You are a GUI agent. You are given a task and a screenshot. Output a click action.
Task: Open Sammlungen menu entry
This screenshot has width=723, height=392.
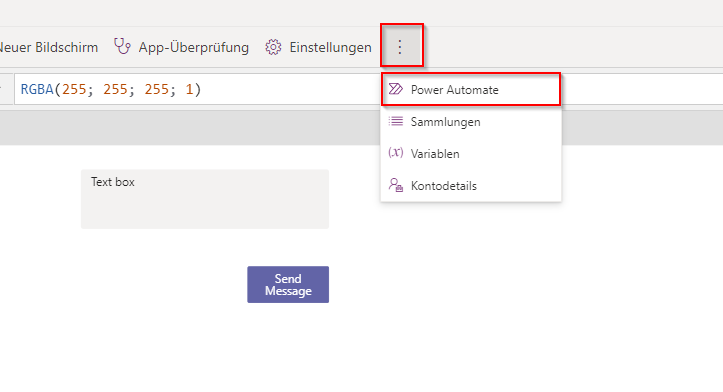coord(471,122)
